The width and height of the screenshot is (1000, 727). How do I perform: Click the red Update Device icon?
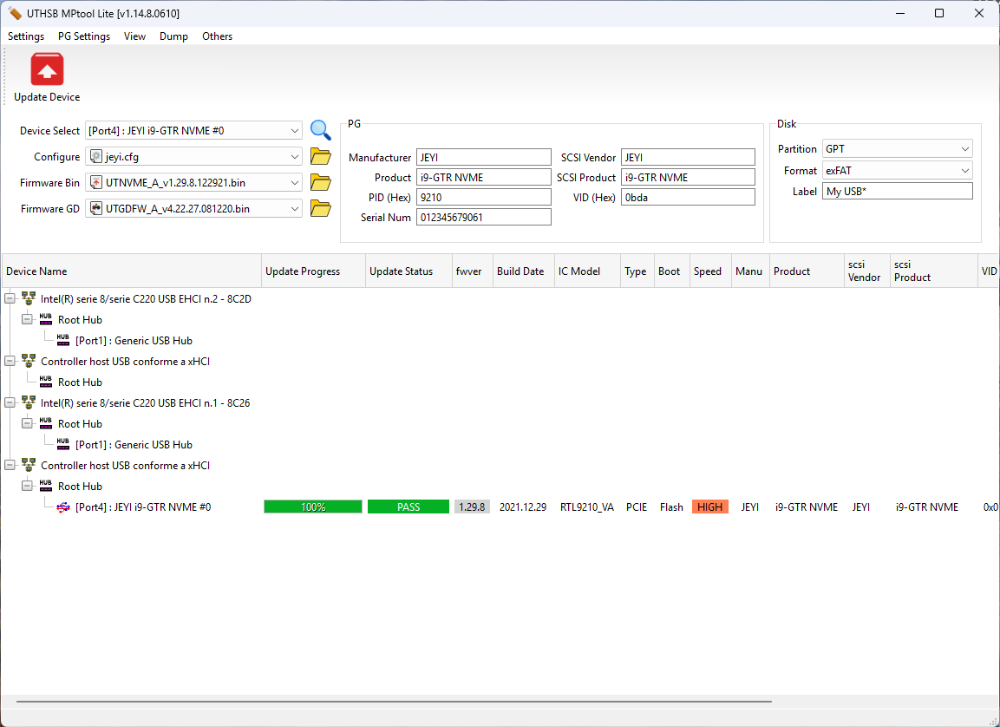pos(46,70)
